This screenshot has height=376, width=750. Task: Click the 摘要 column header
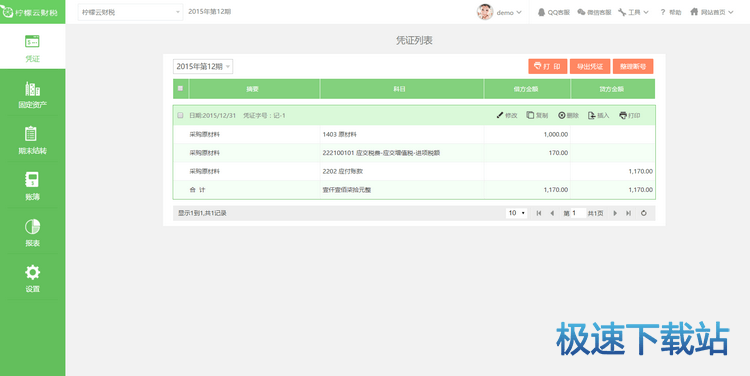point(254,89)
